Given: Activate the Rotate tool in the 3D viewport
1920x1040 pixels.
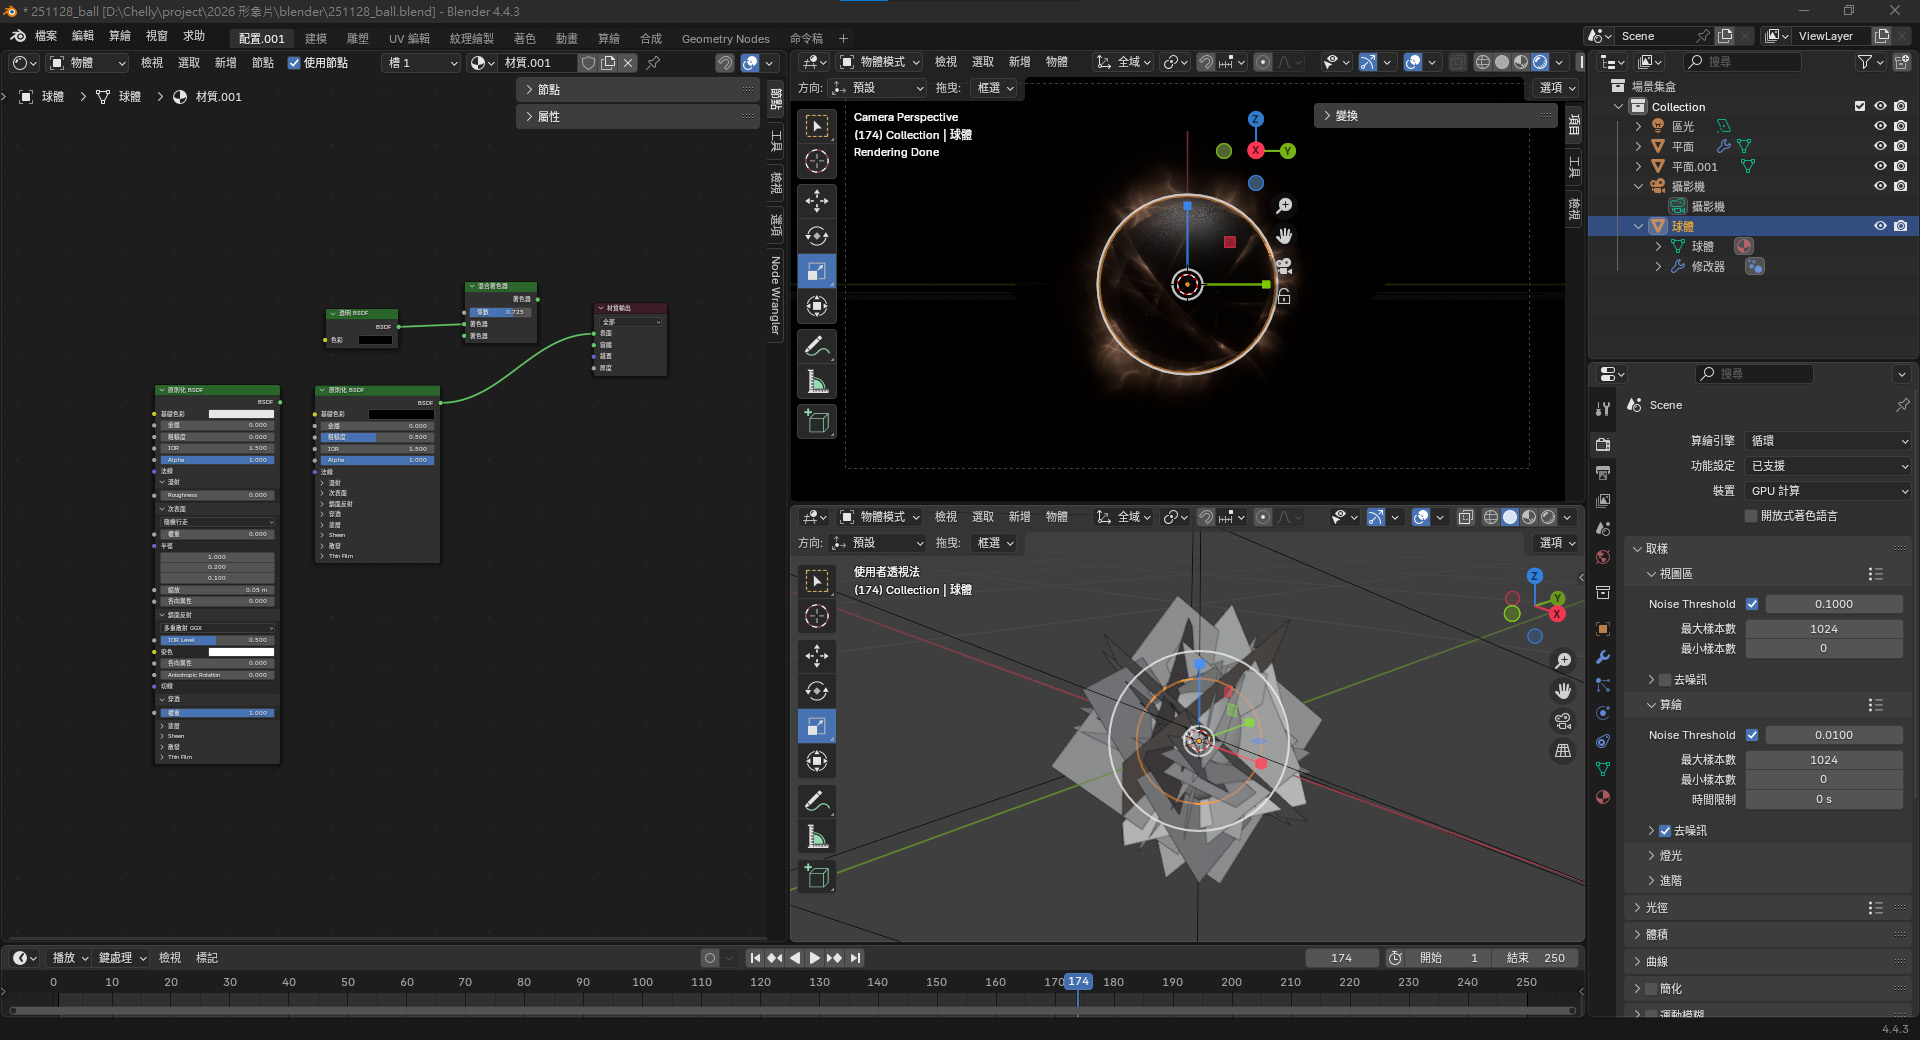Looking at the screenshot, I should point(817,236).
